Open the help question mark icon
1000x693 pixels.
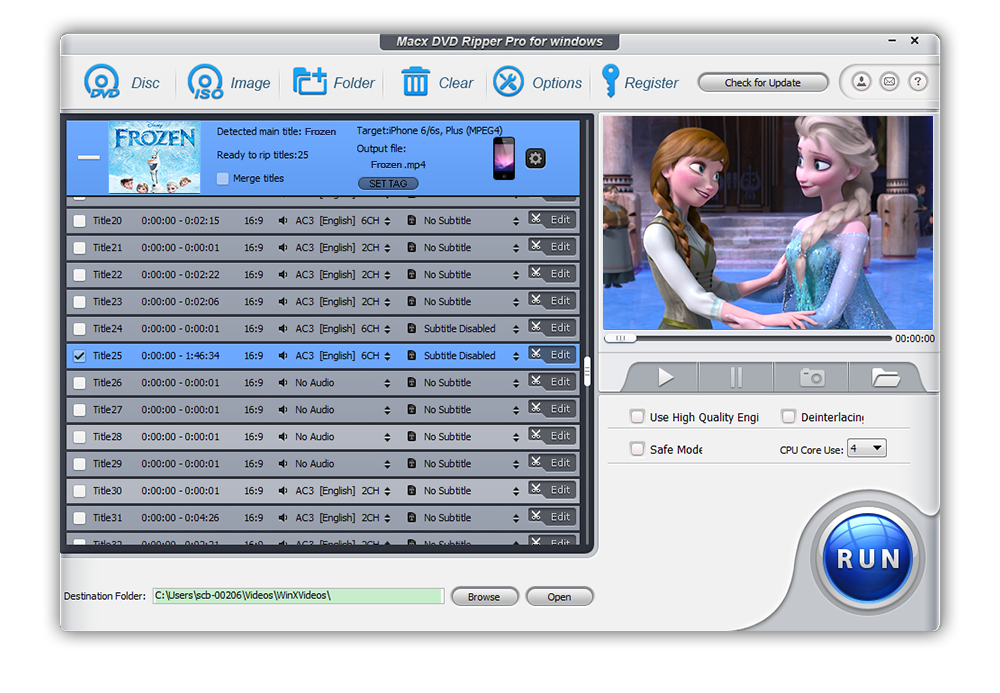pos(917,82)
